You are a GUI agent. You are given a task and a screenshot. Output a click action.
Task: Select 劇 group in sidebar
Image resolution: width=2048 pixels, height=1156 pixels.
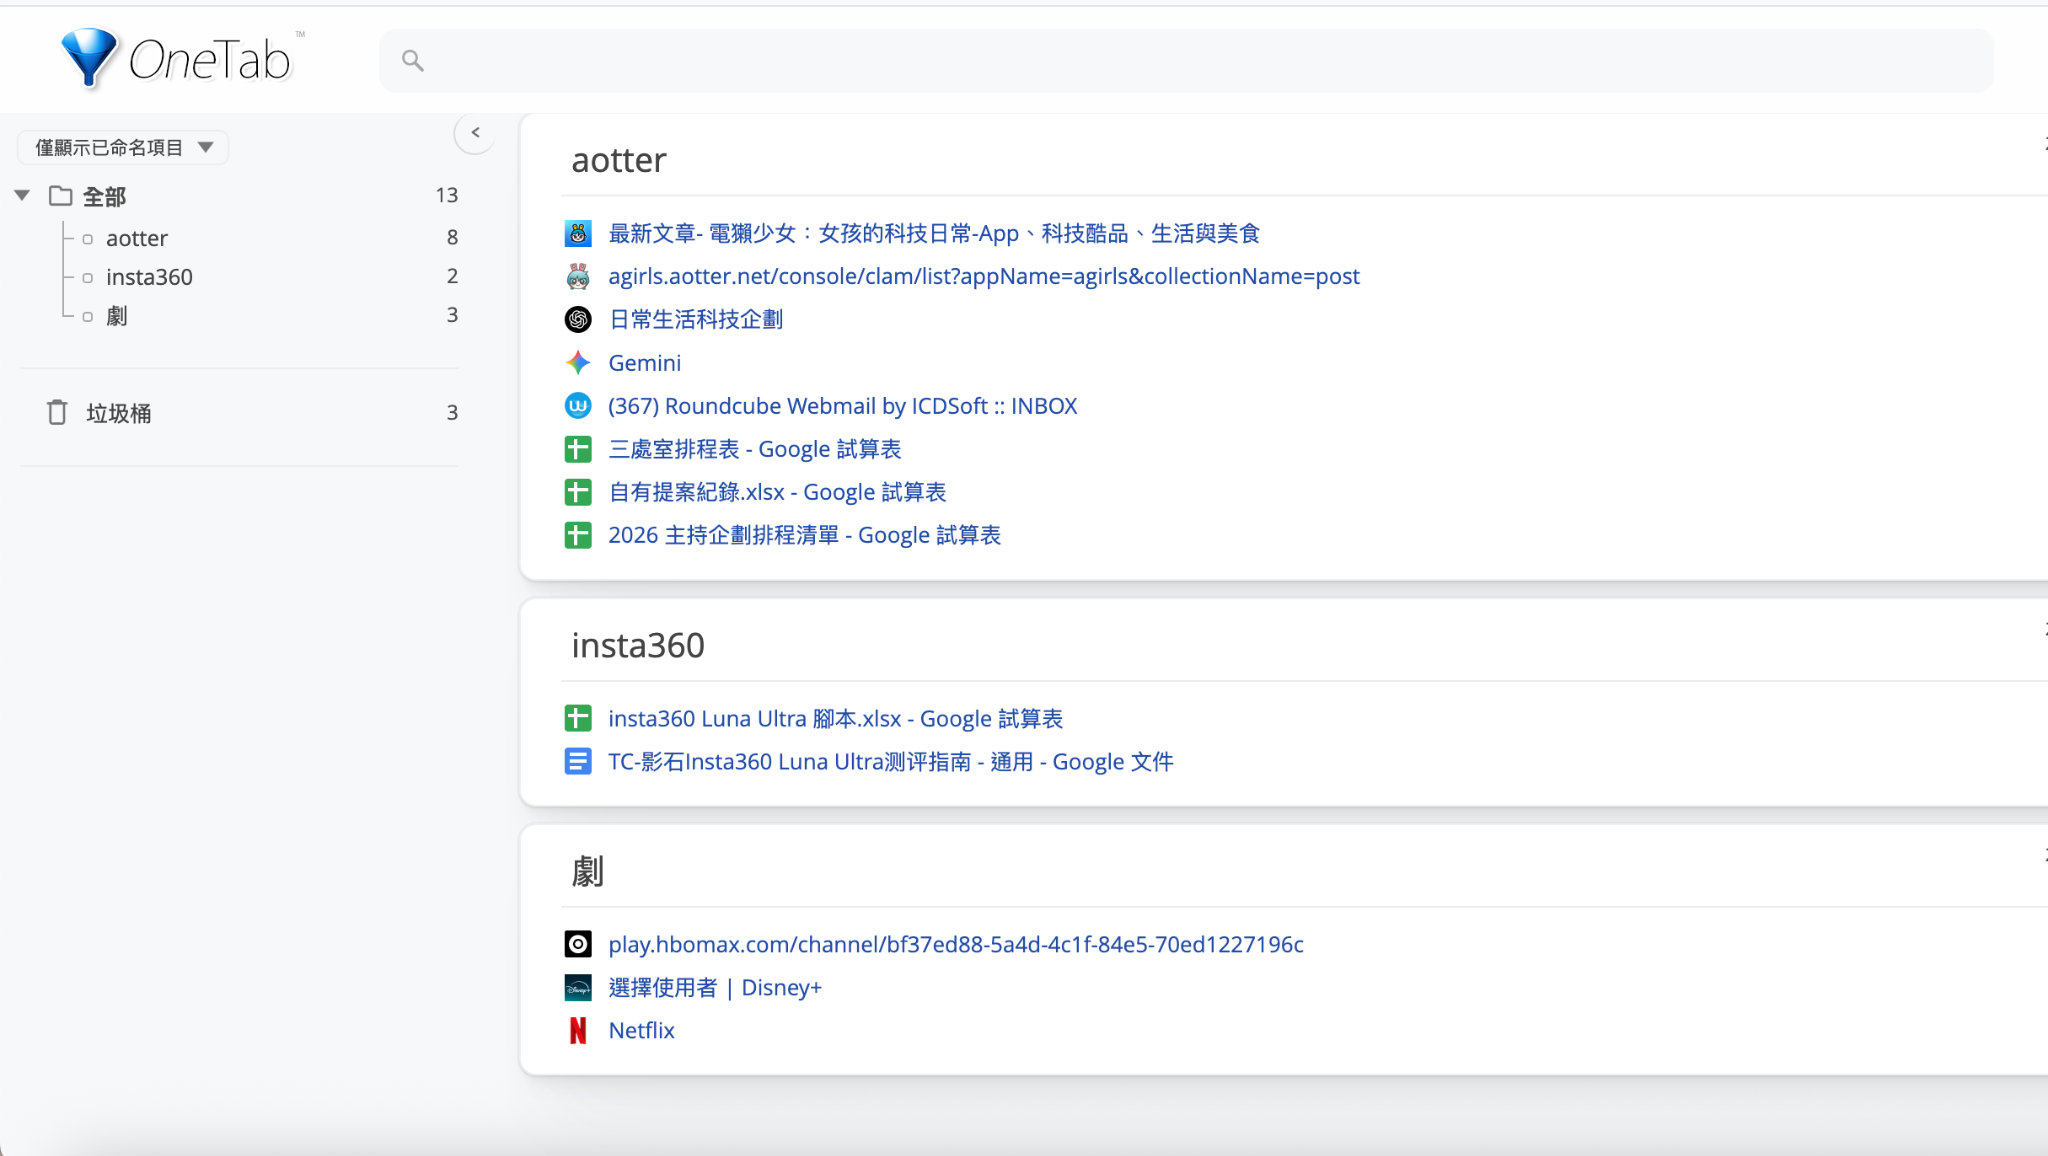[117, 316]
